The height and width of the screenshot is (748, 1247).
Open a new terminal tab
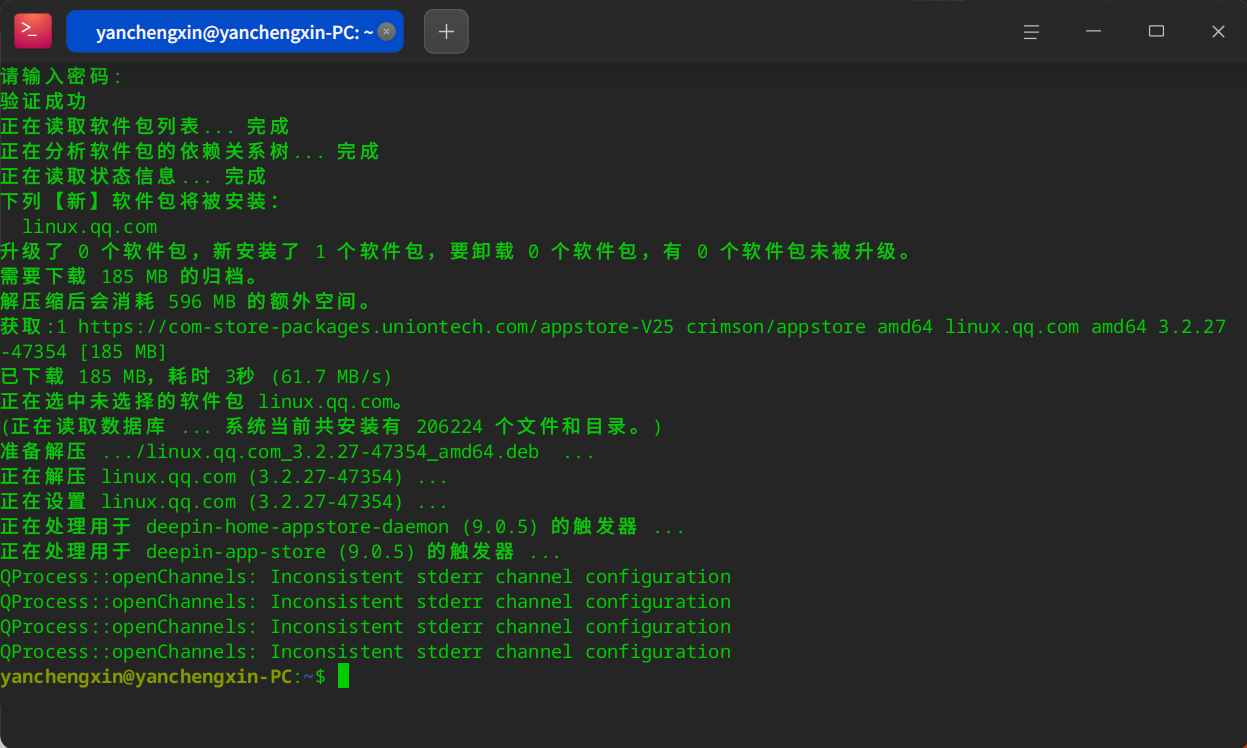(x=446, y=32)
